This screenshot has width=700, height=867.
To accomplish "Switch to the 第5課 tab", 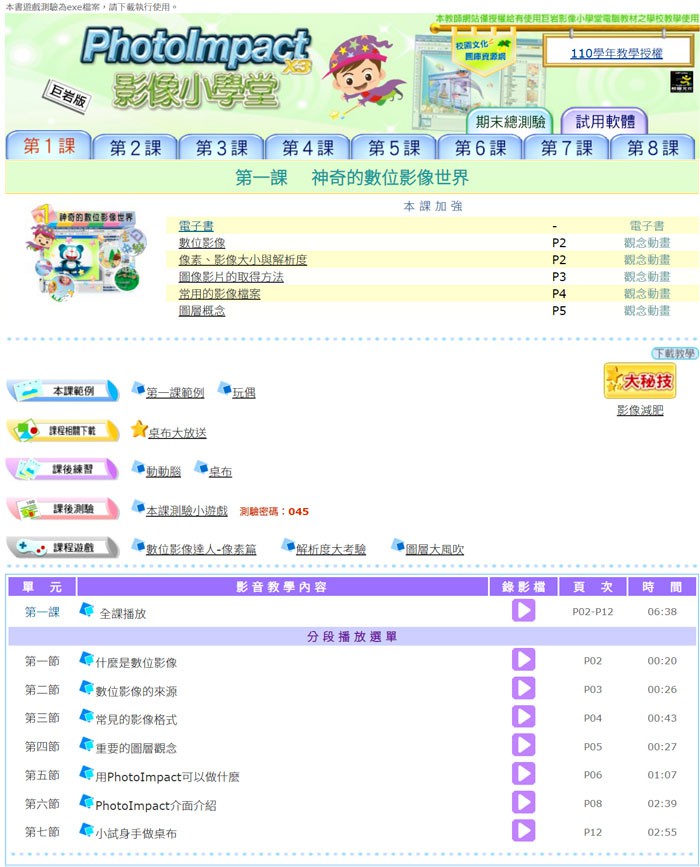I will tap(393, 148).
